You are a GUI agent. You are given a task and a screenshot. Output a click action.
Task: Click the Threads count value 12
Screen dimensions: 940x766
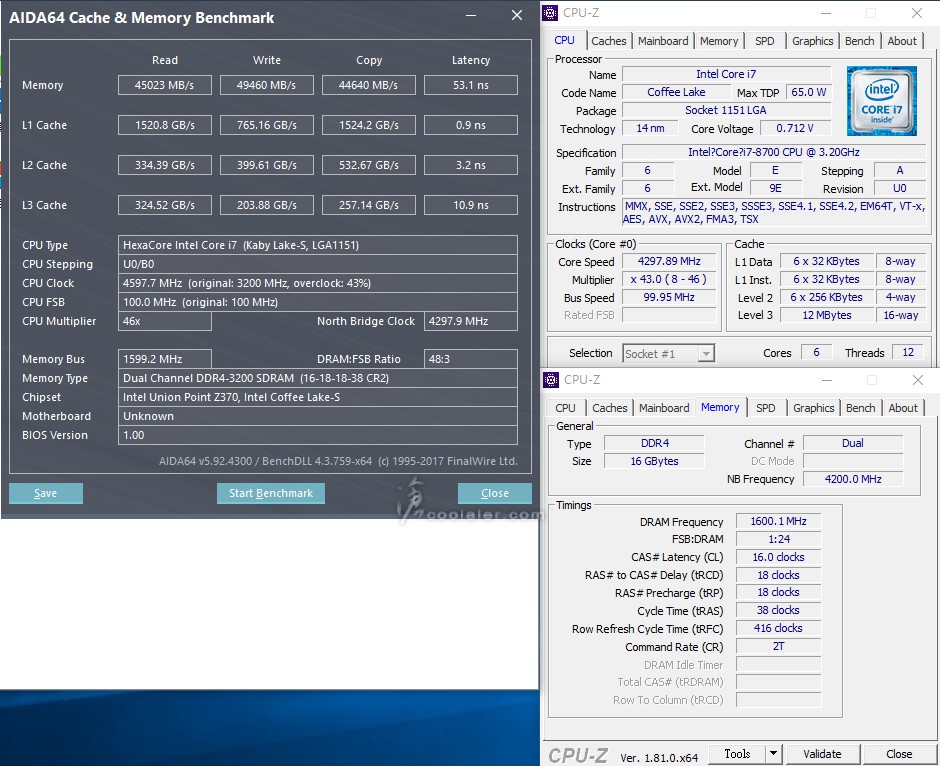click(908, 352)
